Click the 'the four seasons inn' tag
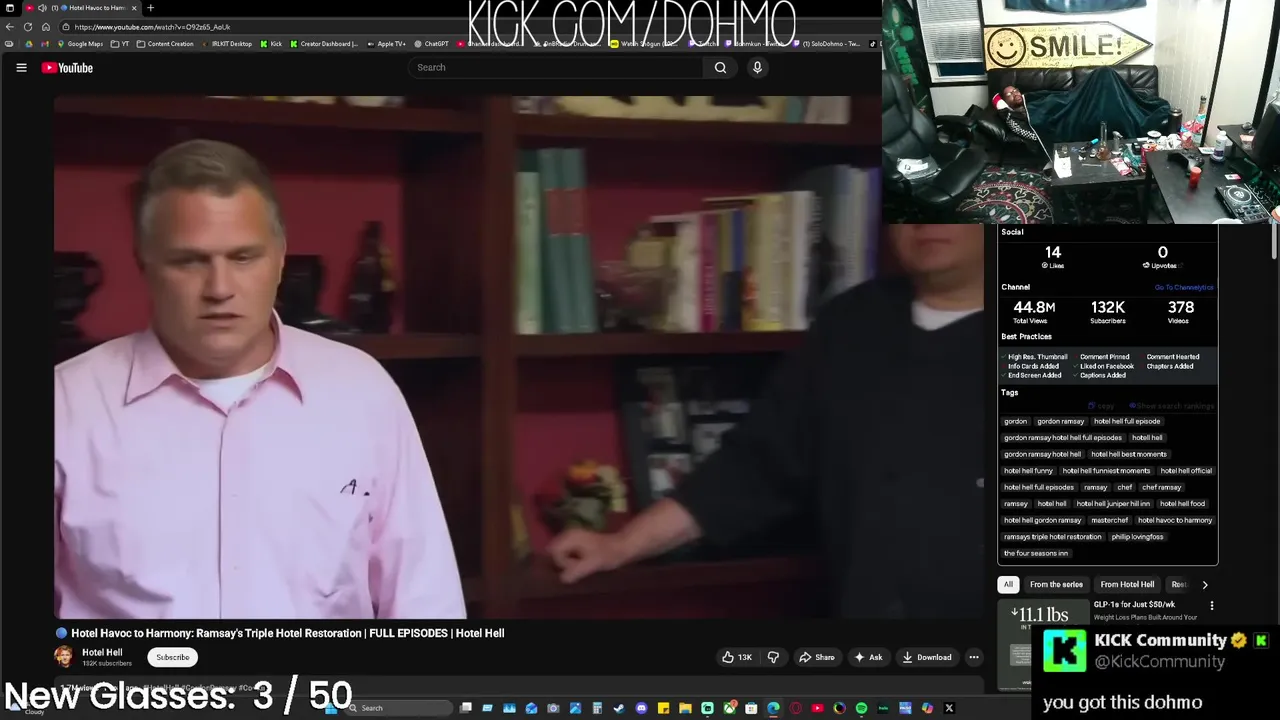The image size is (1280, 720). tap(1036, 553)
